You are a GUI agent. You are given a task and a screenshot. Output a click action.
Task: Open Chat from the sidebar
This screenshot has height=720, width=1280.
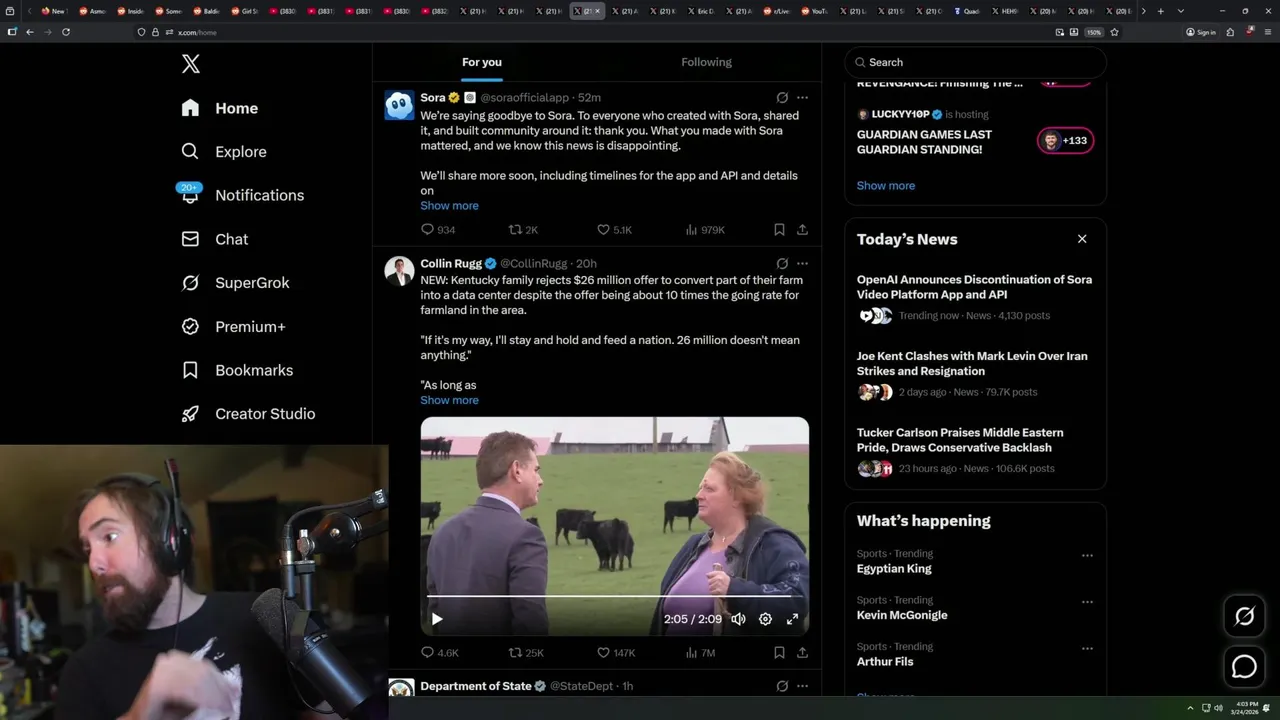pyautogui.click(x=215, y=239)
